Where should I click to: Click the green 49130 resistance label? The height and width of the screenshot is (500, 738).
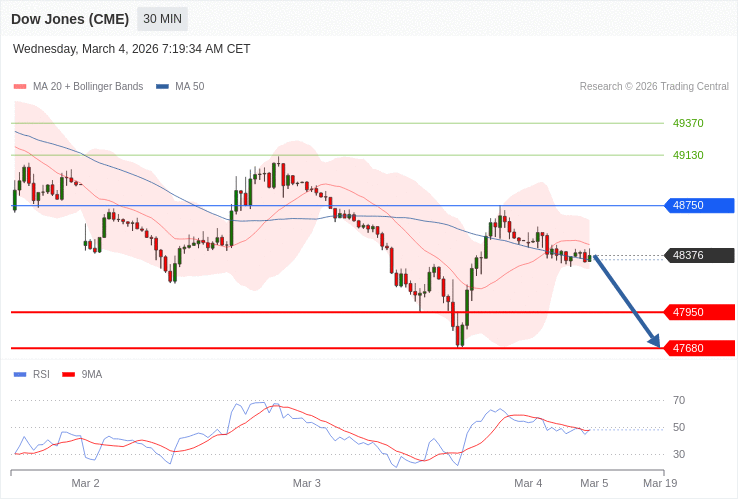pos(688,155)
